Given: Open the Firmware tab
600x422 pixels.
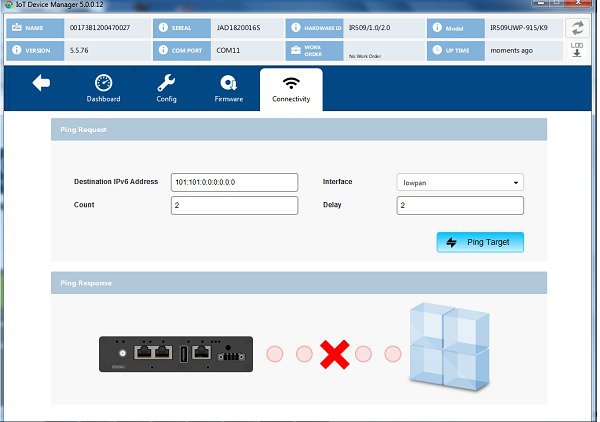Looking at the screenshot, I should (x=229, y=89).
